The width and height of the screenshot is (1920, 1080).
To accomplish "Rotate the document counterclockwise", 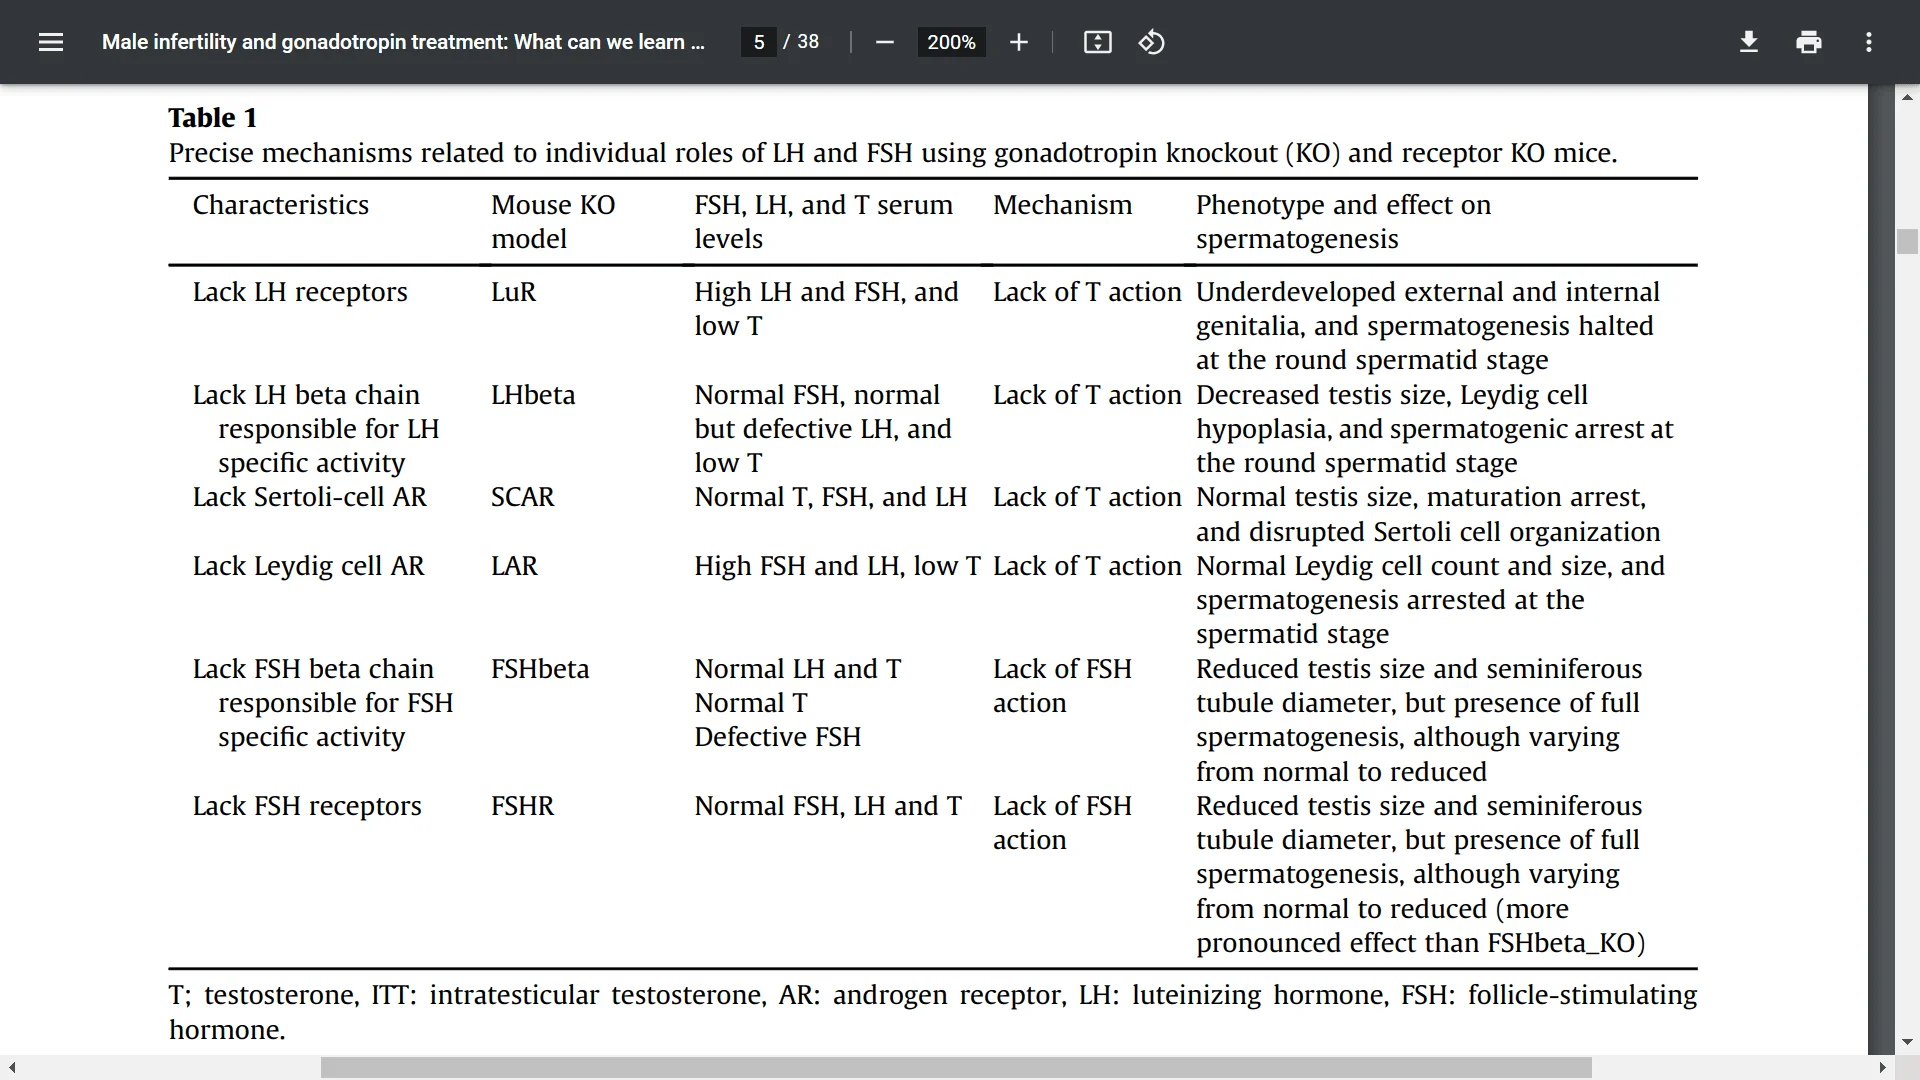I will point(1151,42).
